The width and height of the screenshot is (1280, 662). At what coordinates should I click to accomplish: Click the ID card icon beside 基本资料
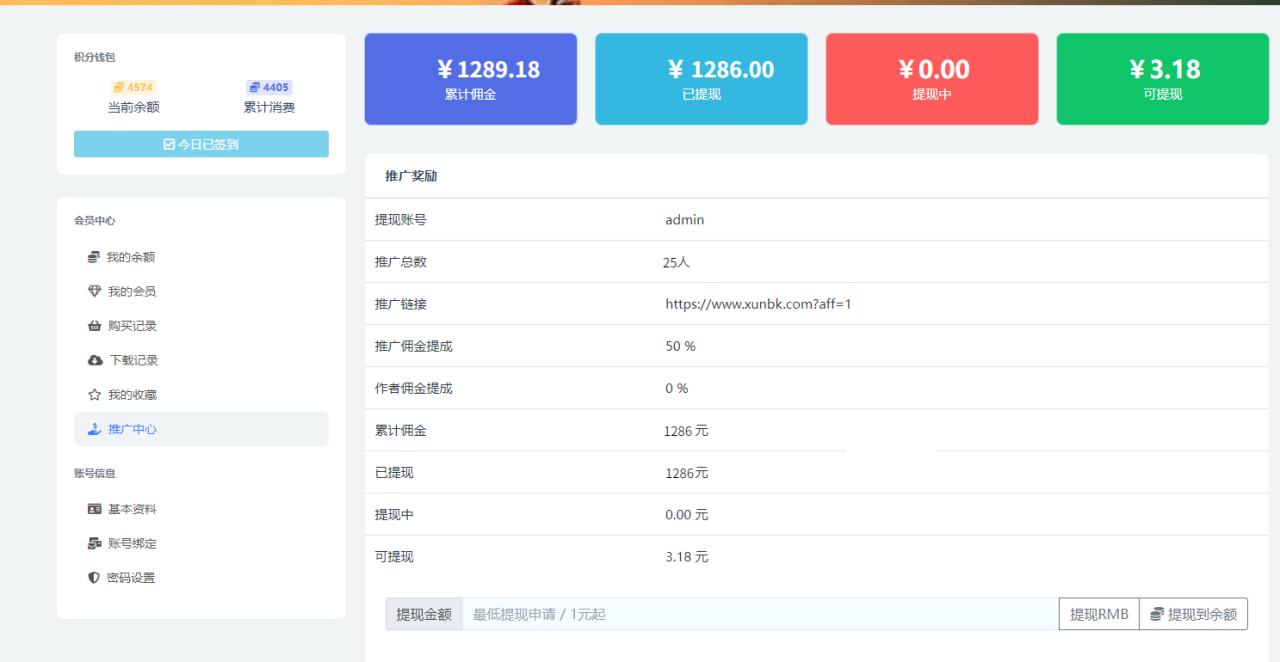(x=94, y=509)
